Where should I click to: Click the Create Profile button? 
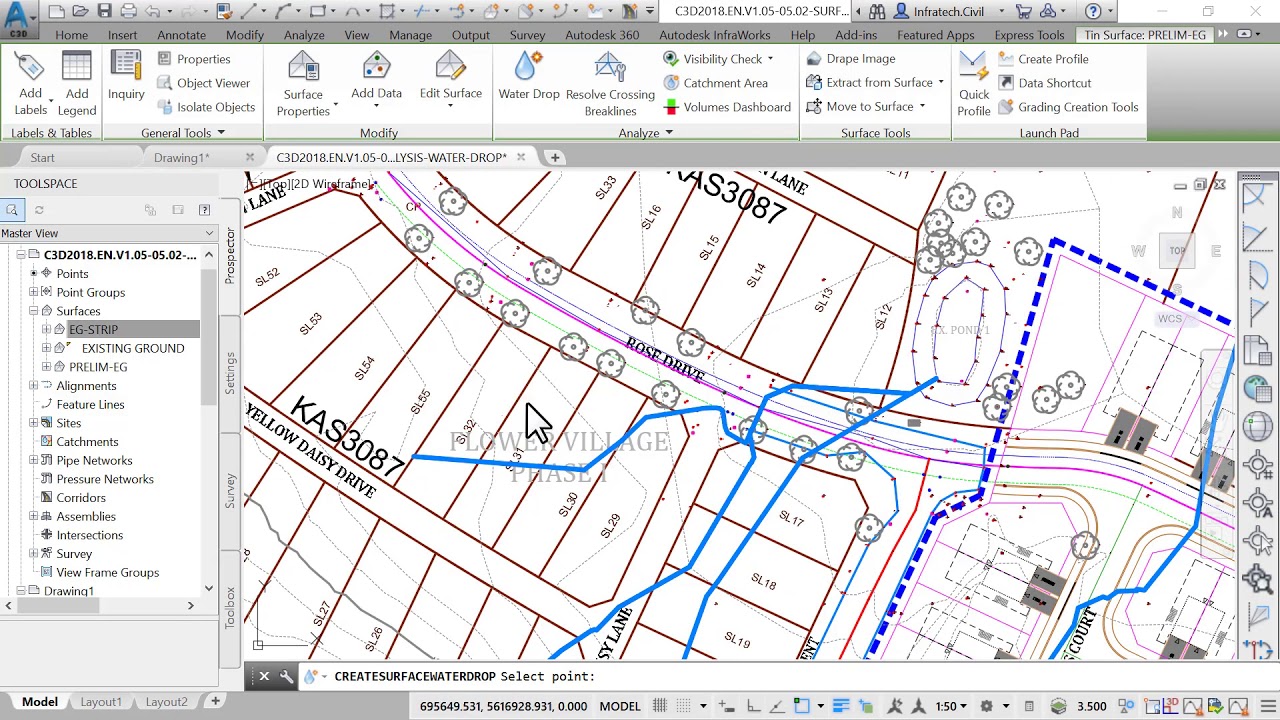(1043, 59)
